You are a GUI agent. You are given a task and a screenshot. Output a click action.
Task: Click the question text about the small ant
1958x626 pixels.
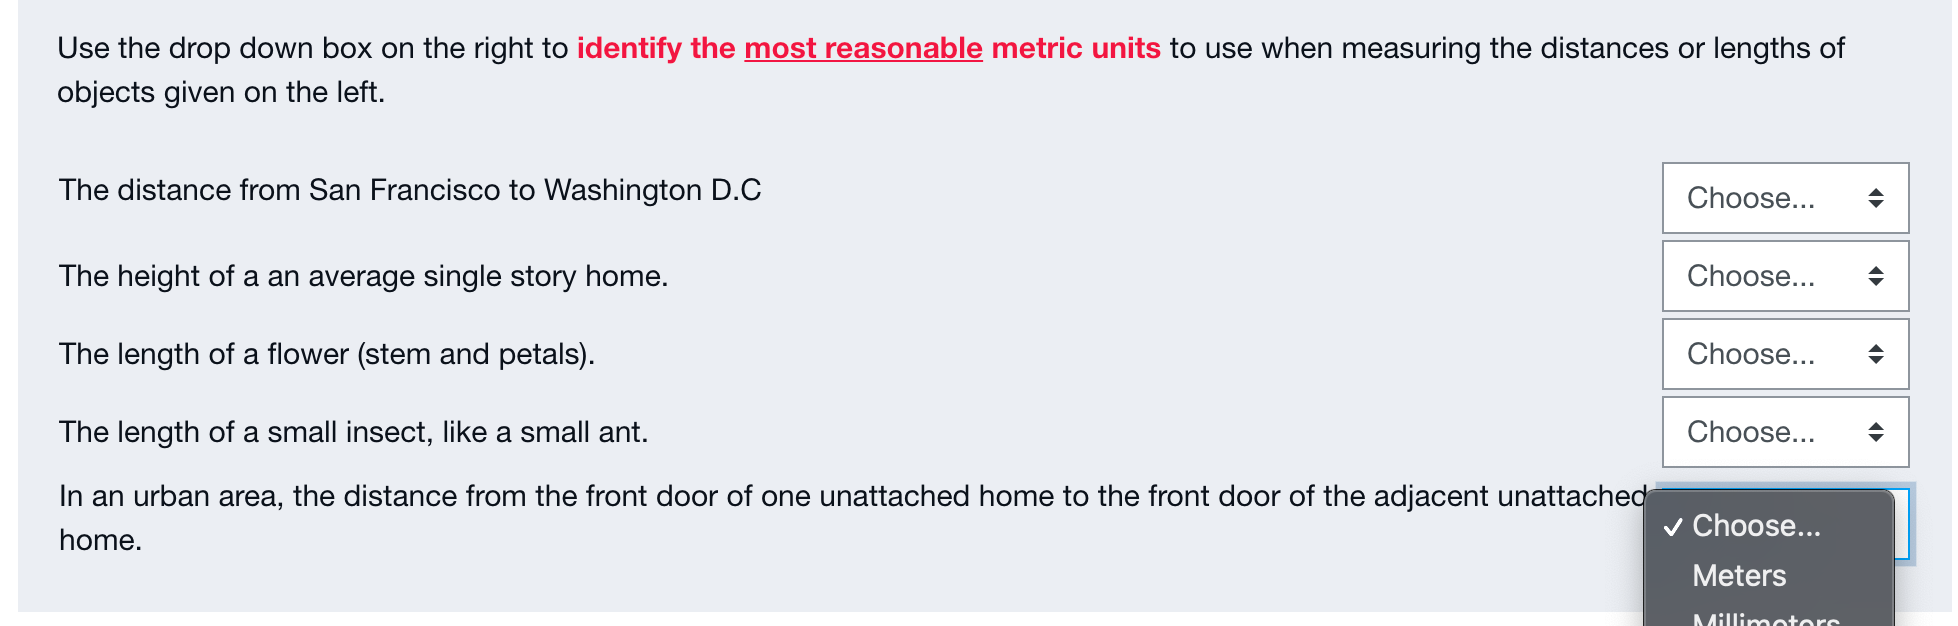pos(352,432)
